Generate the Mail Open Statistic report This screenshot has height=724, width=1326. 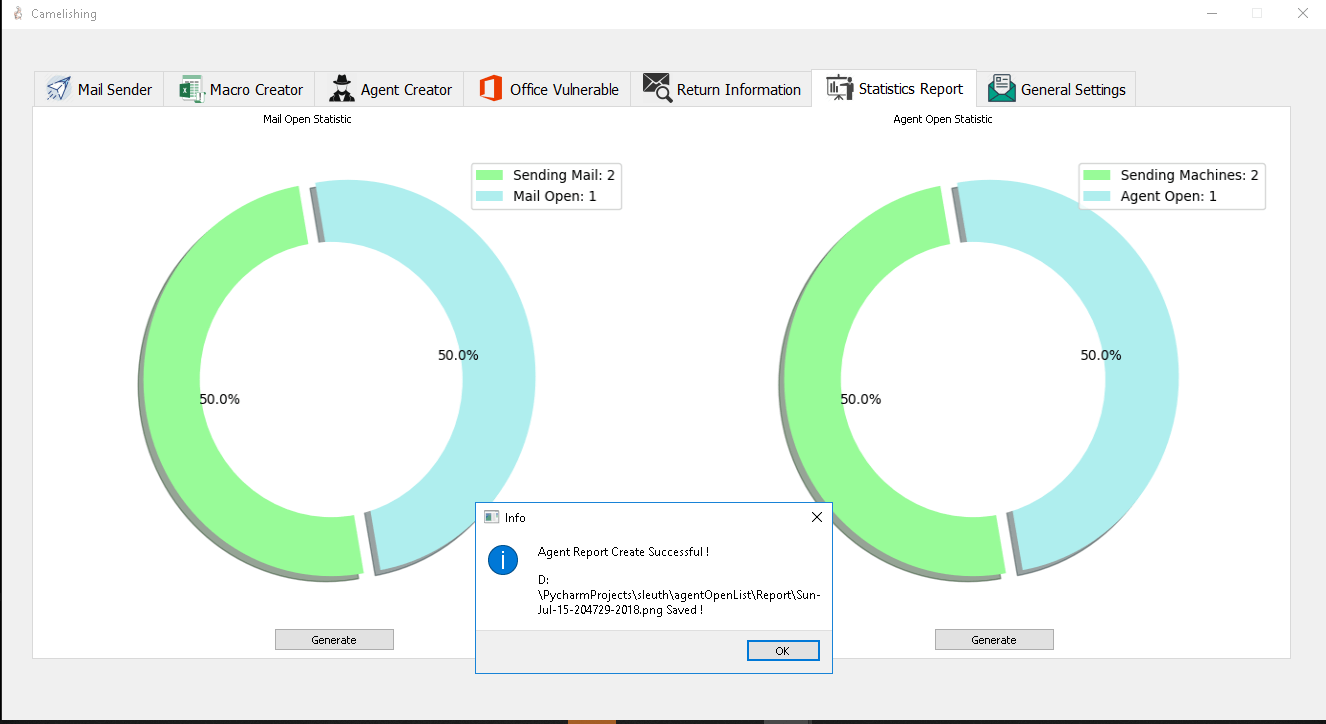[x=334, y=640]
